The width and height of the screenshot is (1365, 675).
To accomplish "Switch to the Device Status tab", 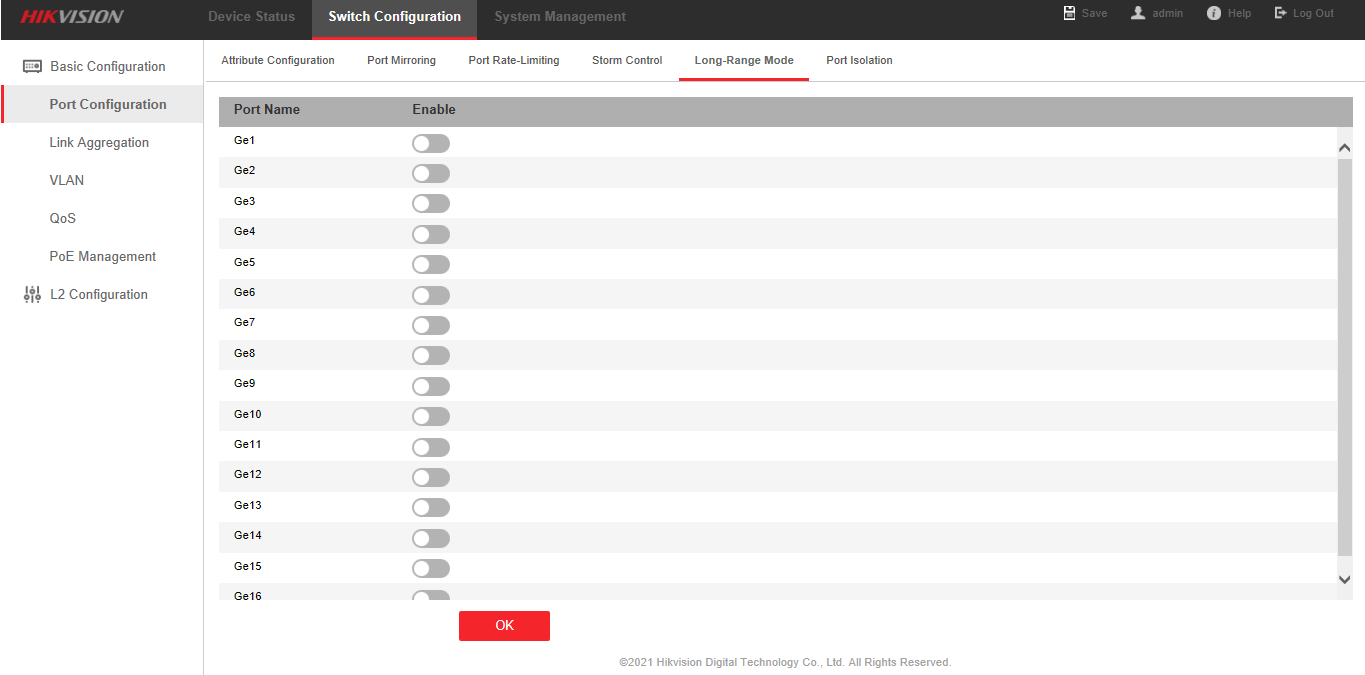I will 251,16.
